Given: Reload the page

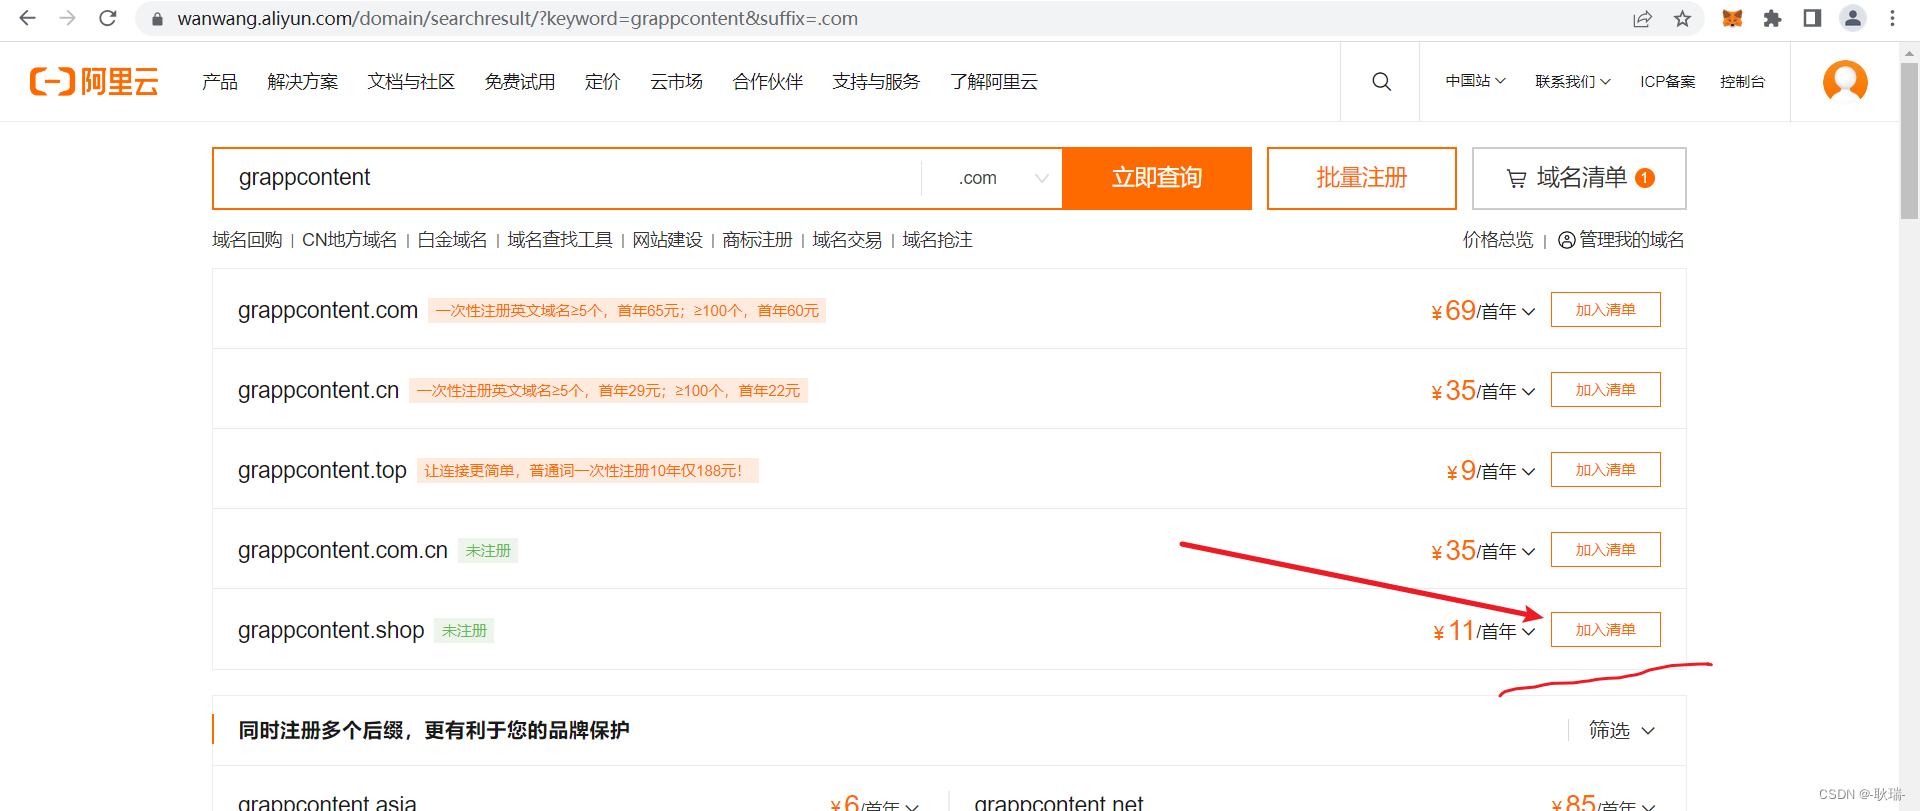Looking at the screenshot, I should pos(108,18).
